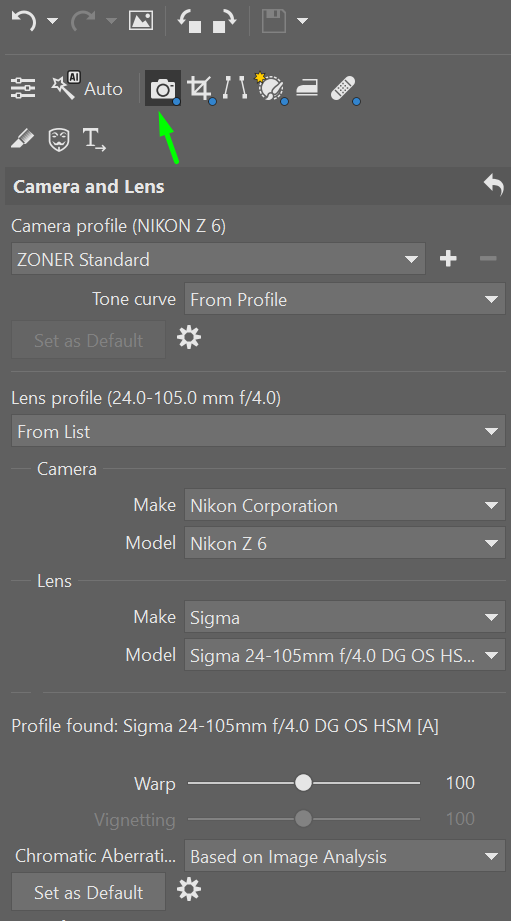The width and height of the screenshot is (511, 921).
Task: Expand Chromatic Aberration Based on Image Analysis
Action: pyautogui.click(x=345, y=856)
